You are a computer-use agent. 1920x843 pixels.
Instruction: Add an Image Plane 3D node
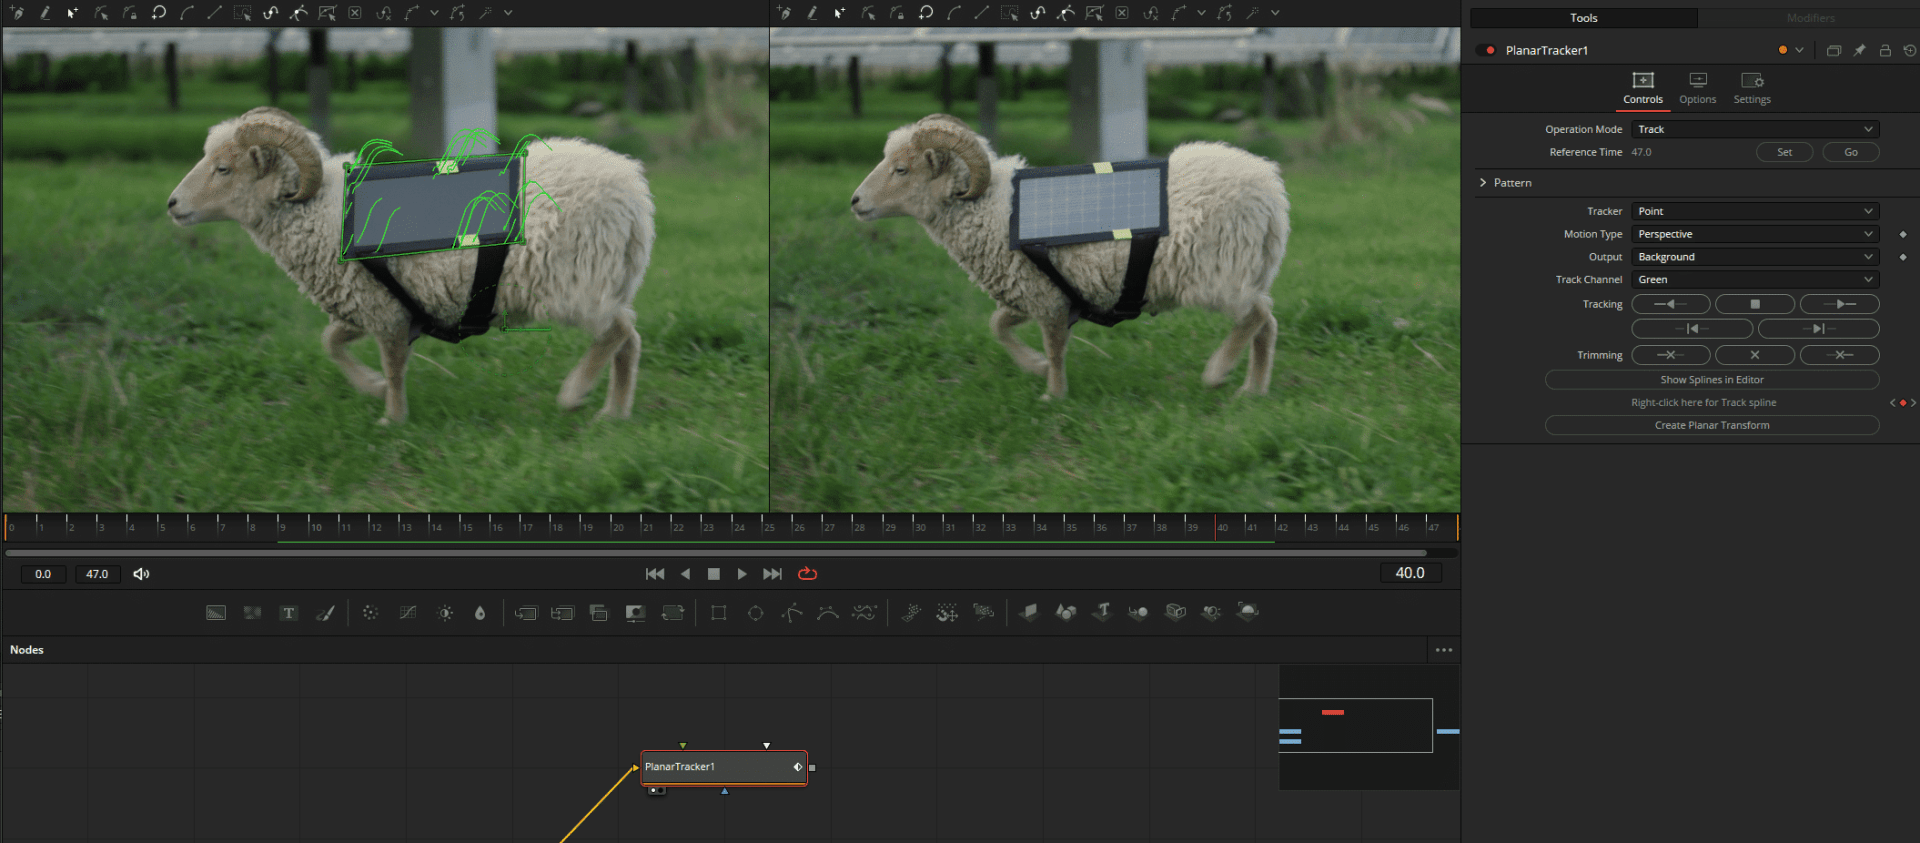1029,611
